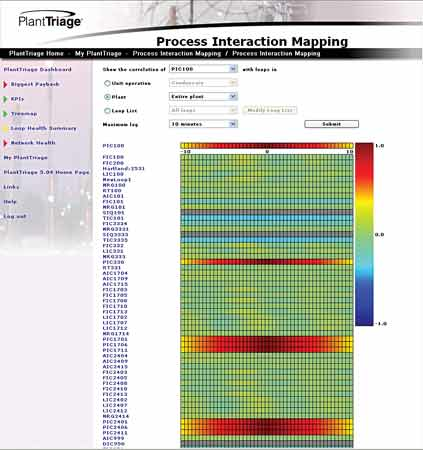423x450 pixels.
Task: Select the Loop List radio button
Action: pyautogui.click(x=107, y=111)
